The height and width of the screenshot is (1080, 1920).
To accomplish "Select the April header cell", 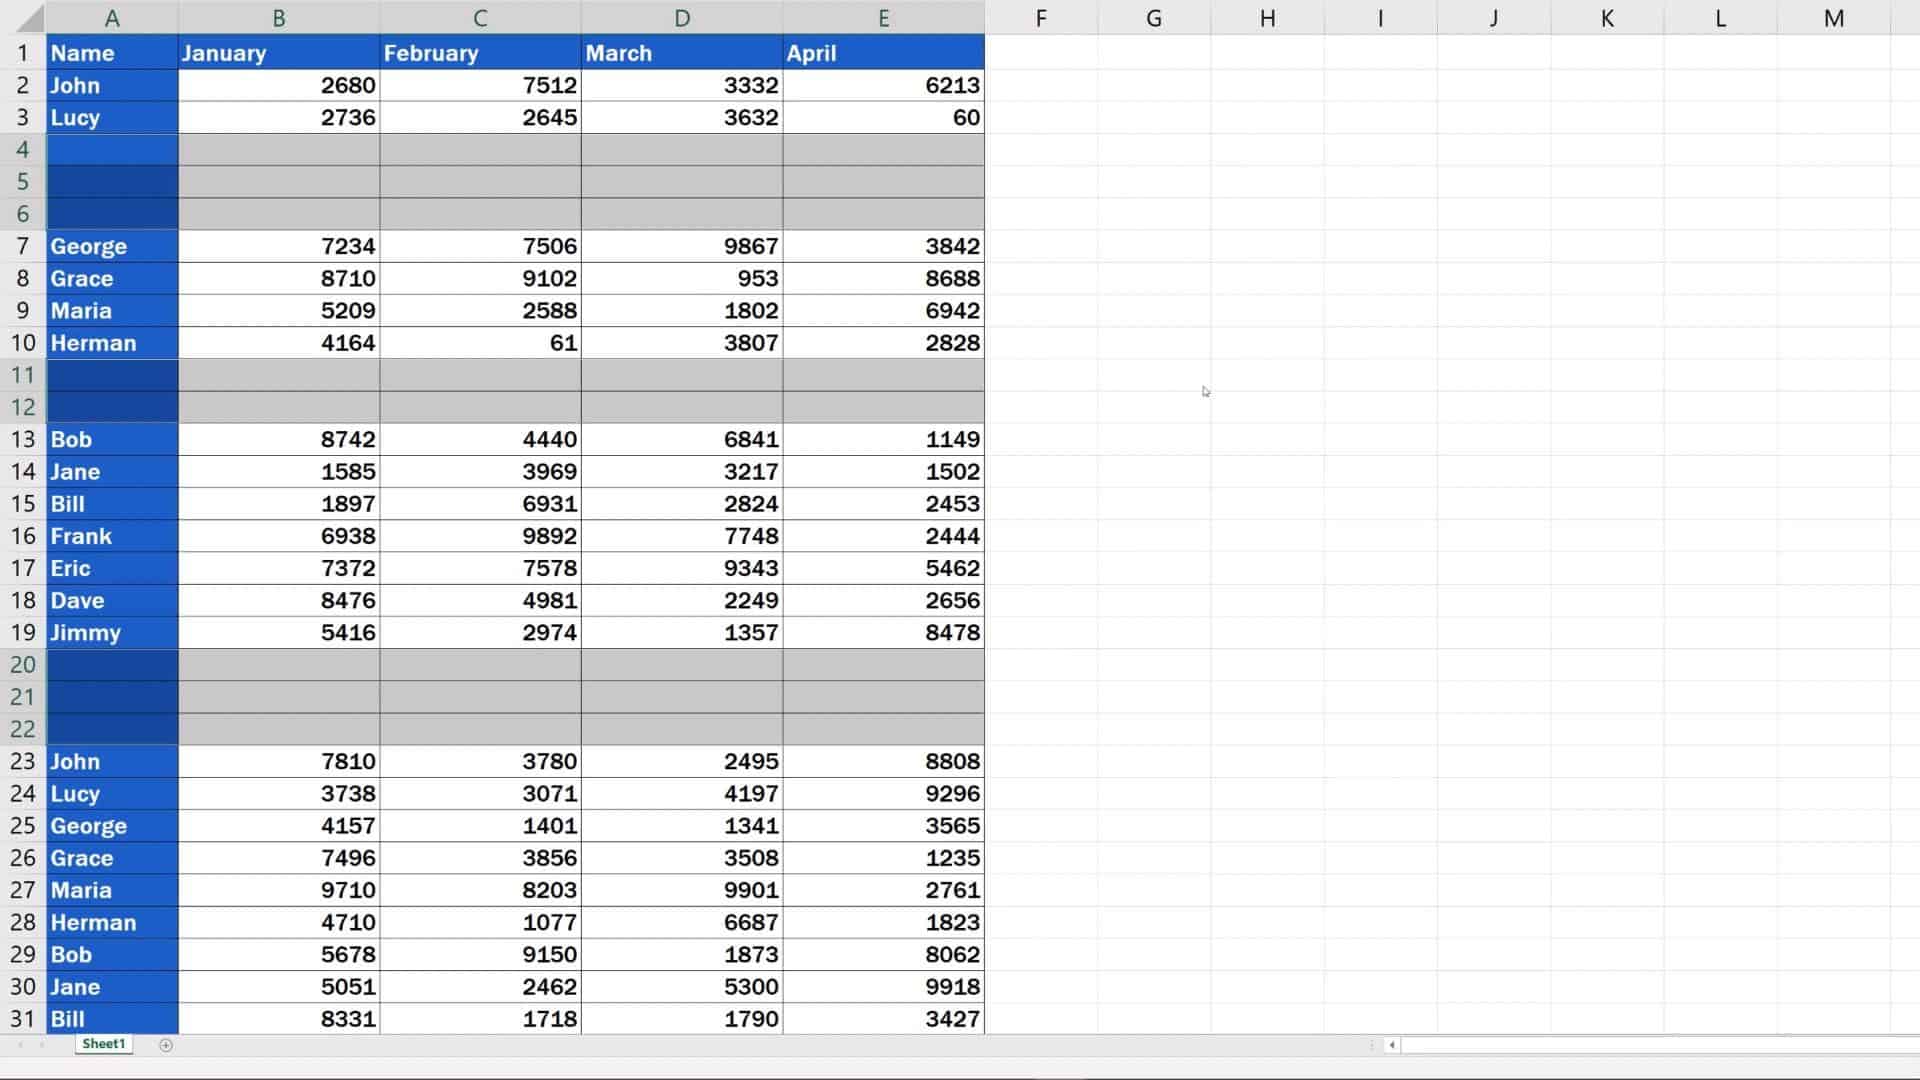I will [883, 53].
